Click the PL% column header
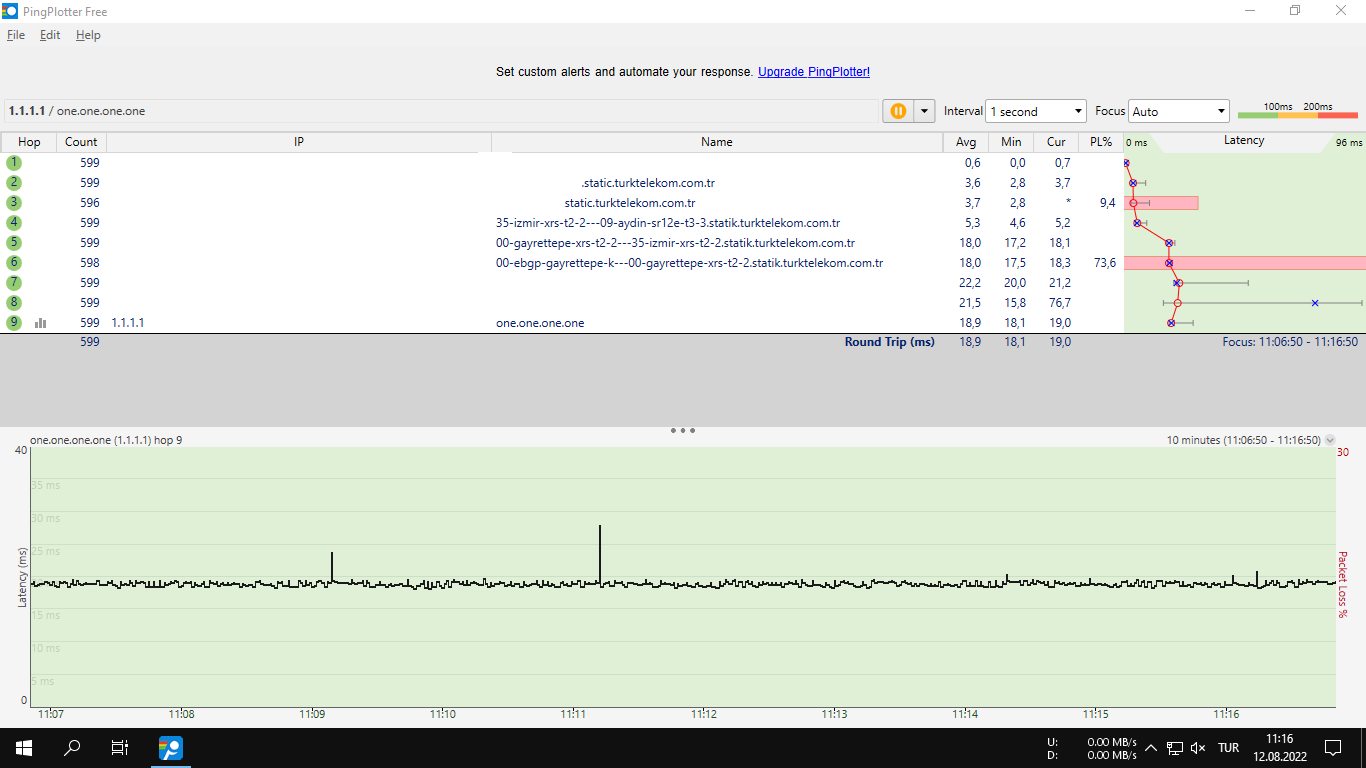This screenshot has width=1366, height=768. point(1101,142)
